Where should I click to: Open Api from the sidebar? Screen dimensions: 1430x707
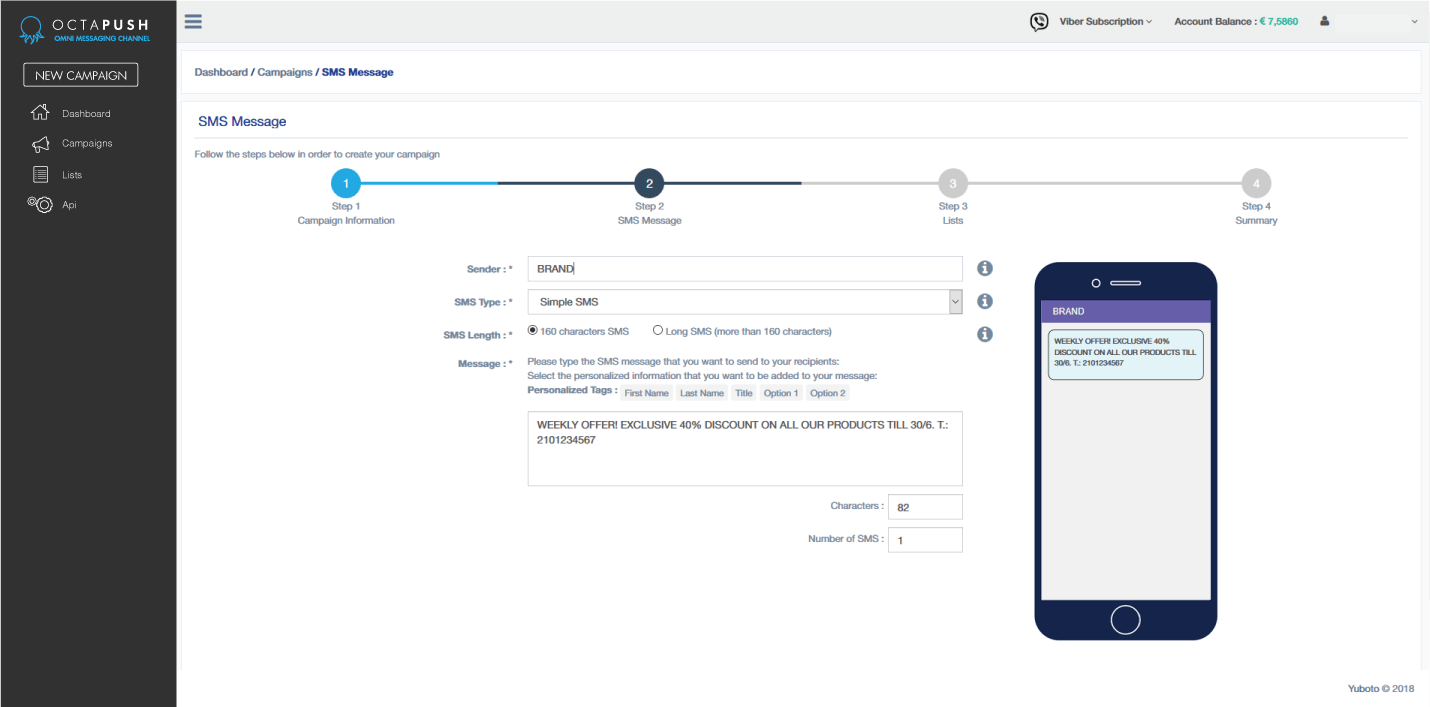69,205
